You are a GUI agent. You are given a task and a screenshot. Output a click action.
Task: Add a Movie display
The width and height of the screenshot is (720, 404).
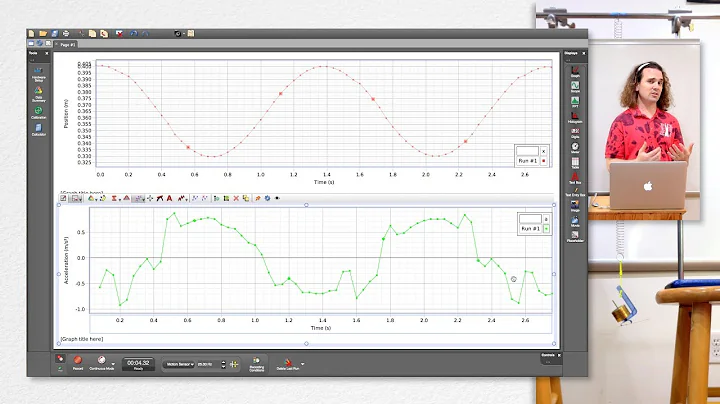coord(575,222)
